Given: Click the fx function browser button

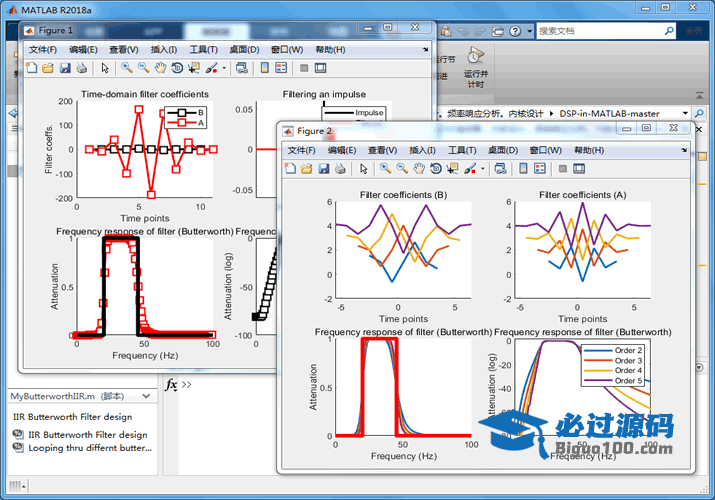Looking at the screenshot, I should click(x=171, y=385).
